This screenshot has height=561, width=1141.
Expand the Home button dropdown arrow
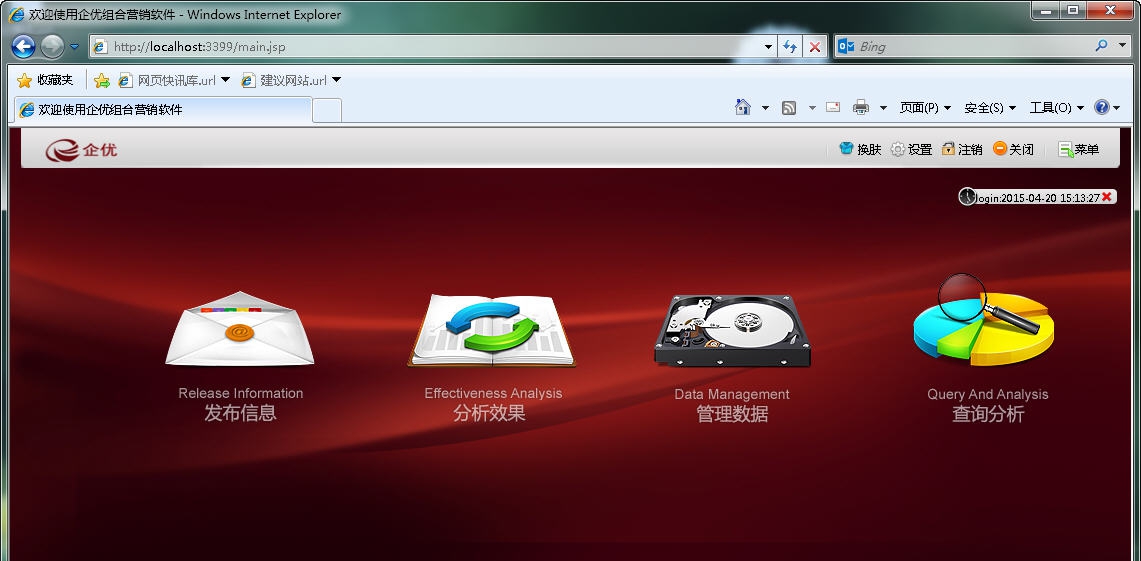click(765, 108)
